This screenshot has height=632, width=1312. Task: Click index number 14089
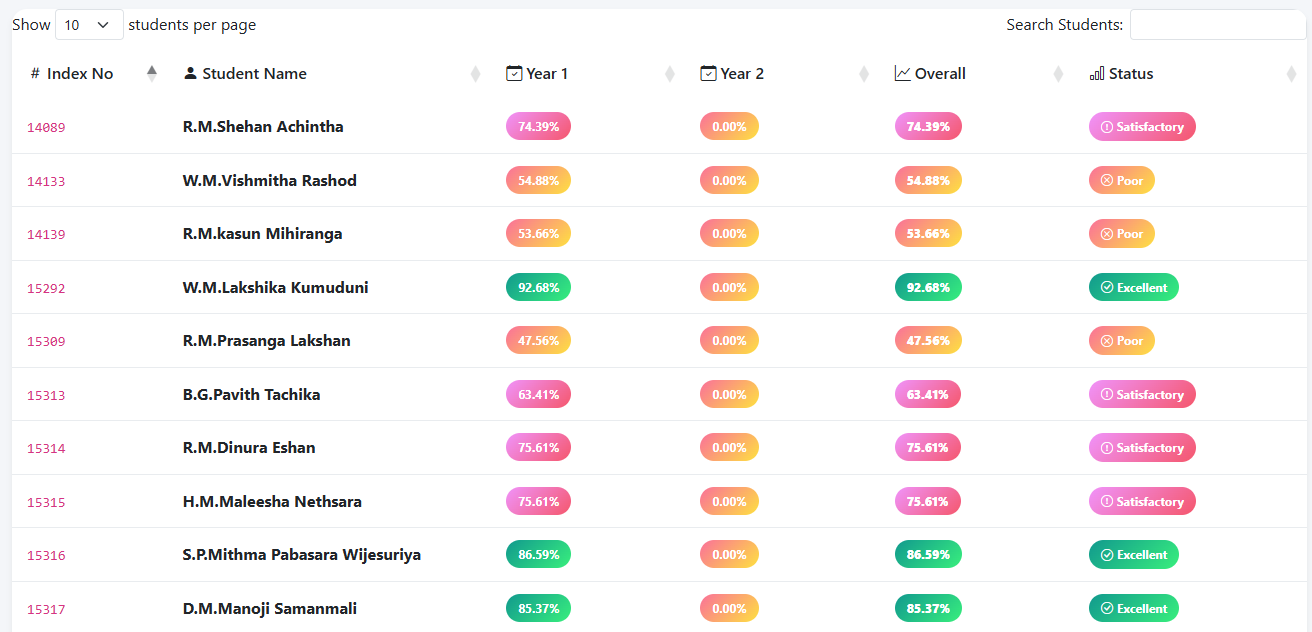tap(46, 127)
